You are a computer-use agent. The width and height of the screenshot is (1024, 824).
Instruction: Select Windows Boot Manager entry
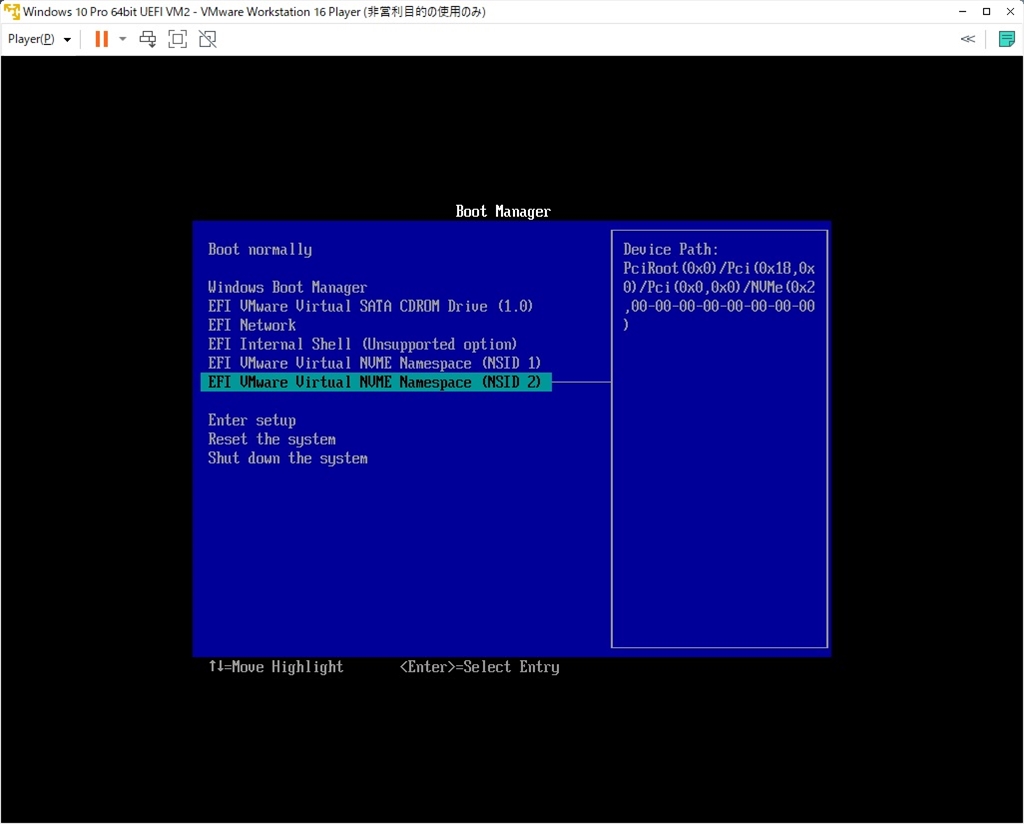click(287, 287)
